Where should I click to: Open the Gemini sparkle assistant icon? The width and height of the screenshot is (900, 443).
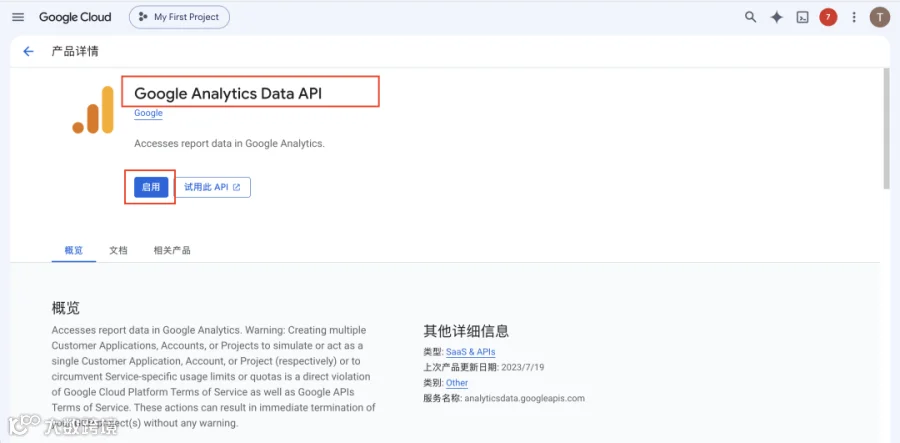click(776, 17)
